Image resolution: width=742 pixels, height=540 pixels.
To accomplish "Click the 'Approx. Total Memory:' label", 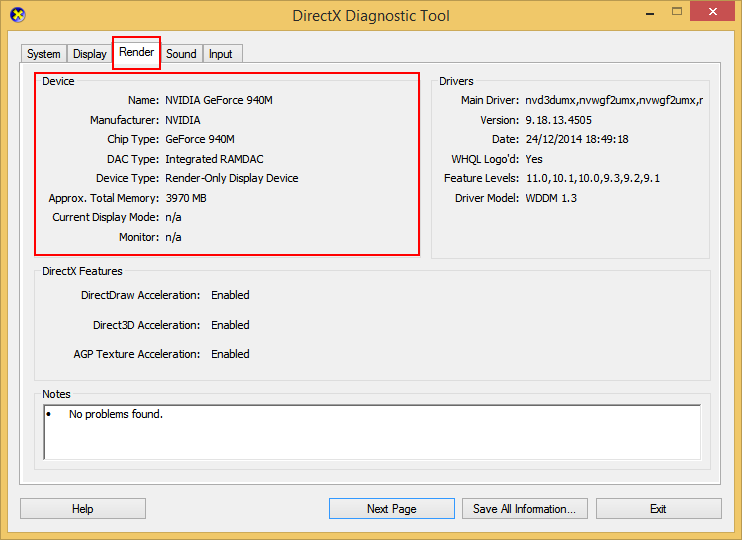I will point(104,198).
